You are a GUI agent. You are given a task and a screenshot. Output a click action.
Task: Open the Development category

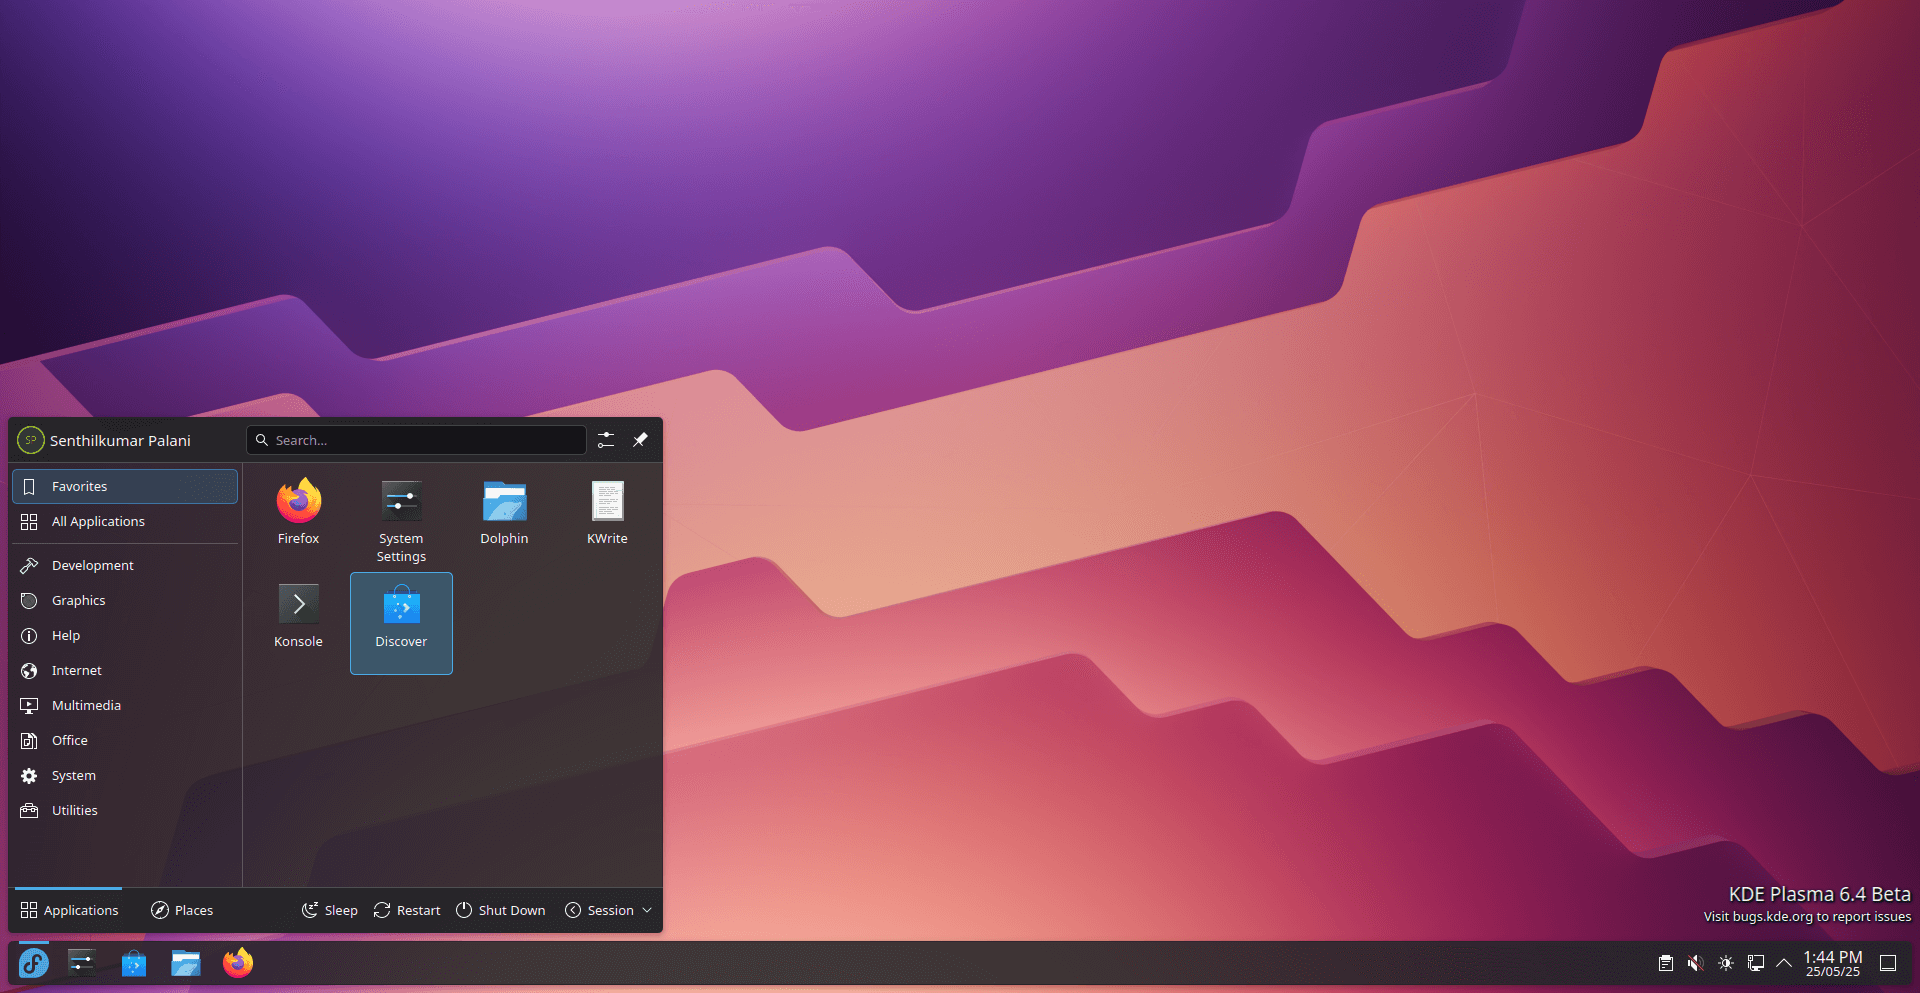[125, 566]
